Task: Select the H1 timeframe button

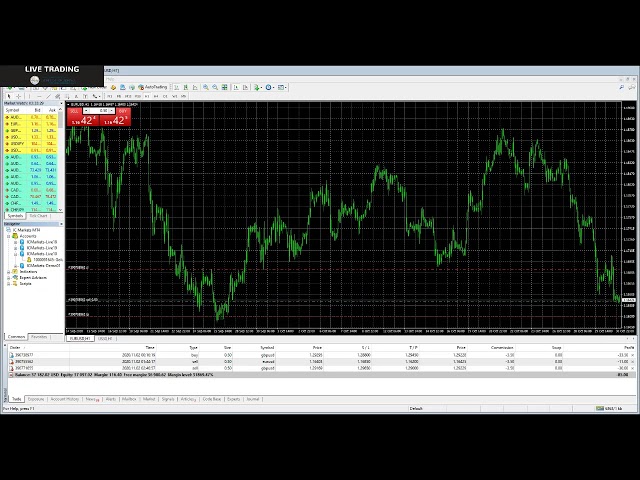Action: [147, 96]
